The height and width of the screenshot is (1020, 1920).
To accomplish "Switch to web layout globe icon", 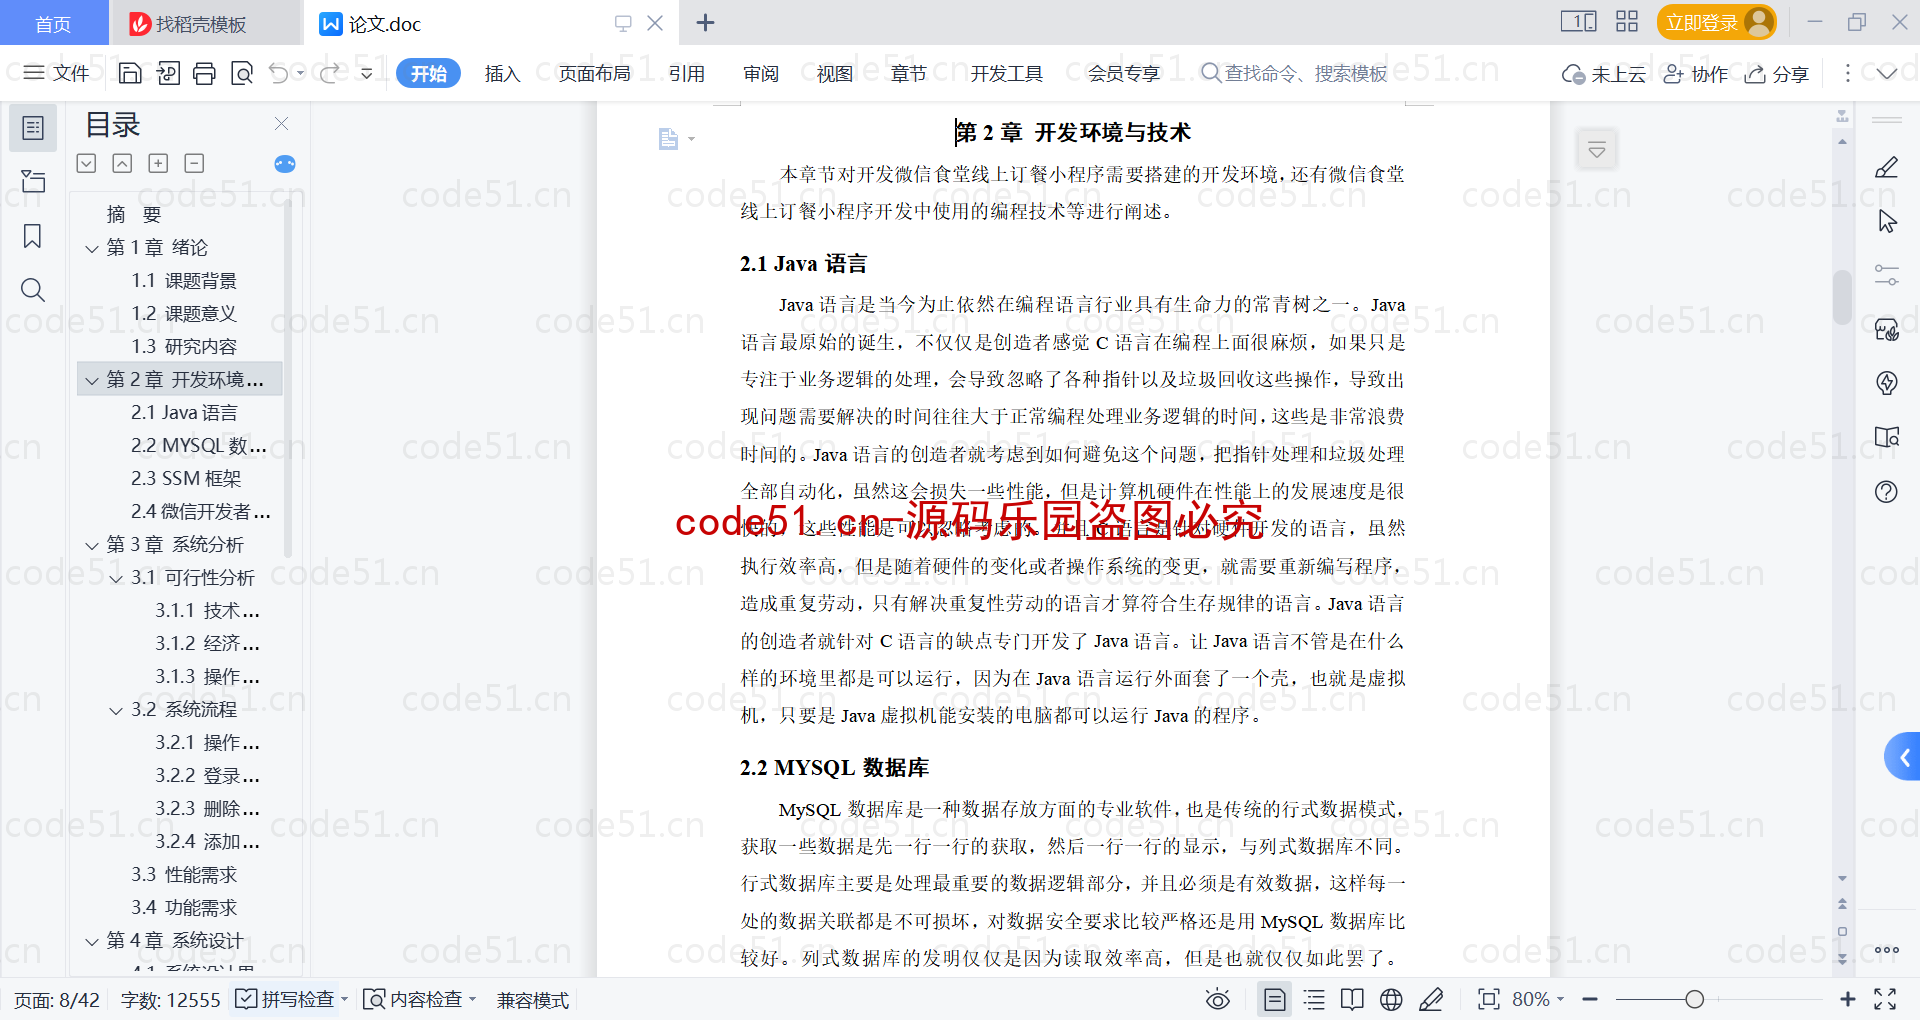I will point(1391,999).
